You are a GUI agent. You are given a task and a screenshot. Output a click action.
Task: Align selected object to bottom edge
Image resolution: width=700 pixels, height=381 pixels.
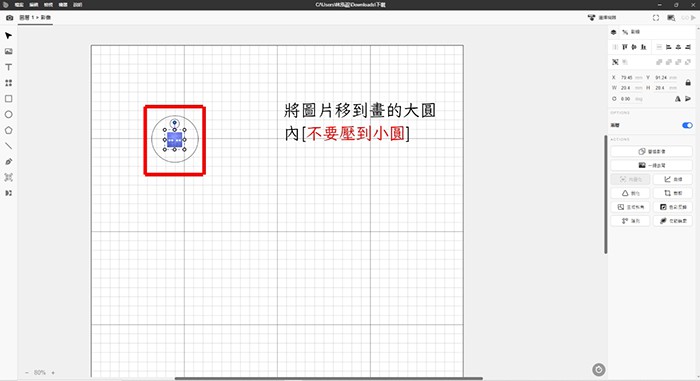coord(643,47)
